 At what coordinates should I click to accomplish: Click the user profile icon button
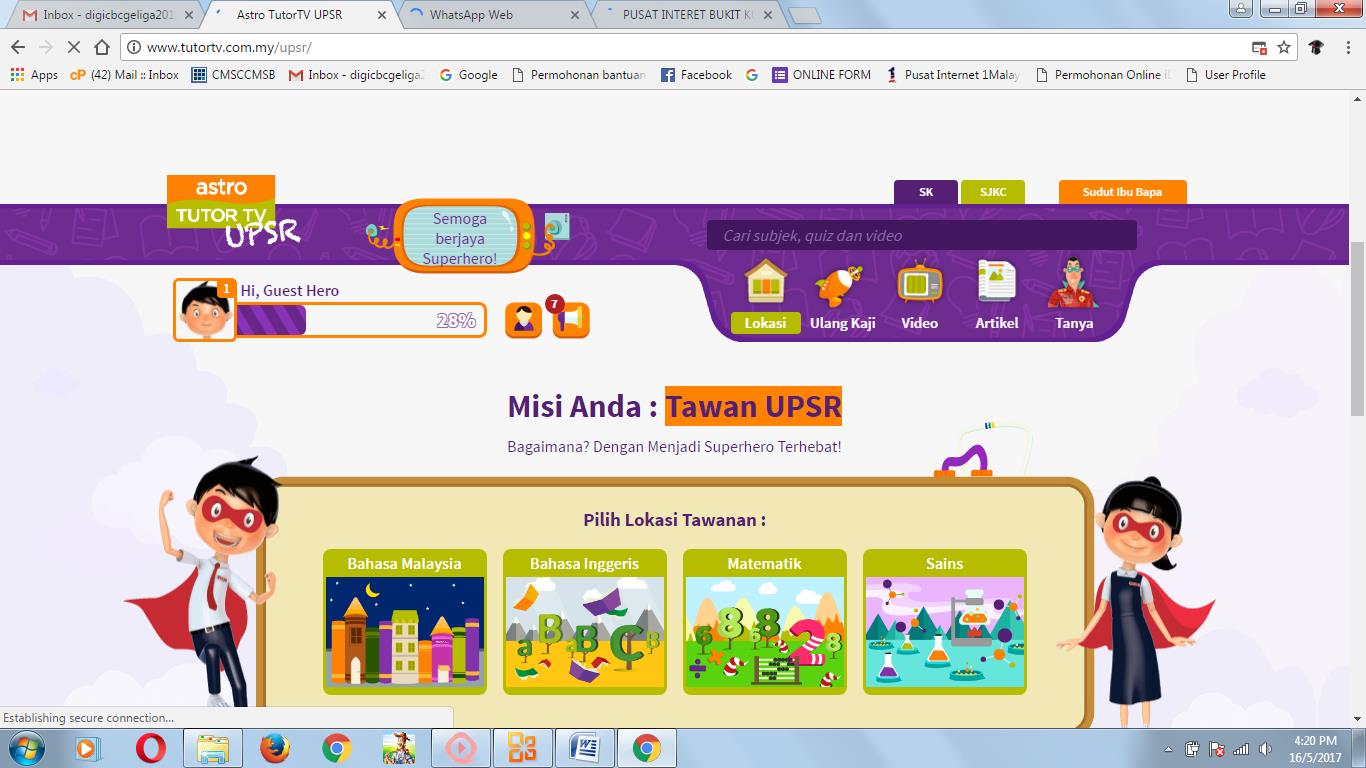click(523, 320)
